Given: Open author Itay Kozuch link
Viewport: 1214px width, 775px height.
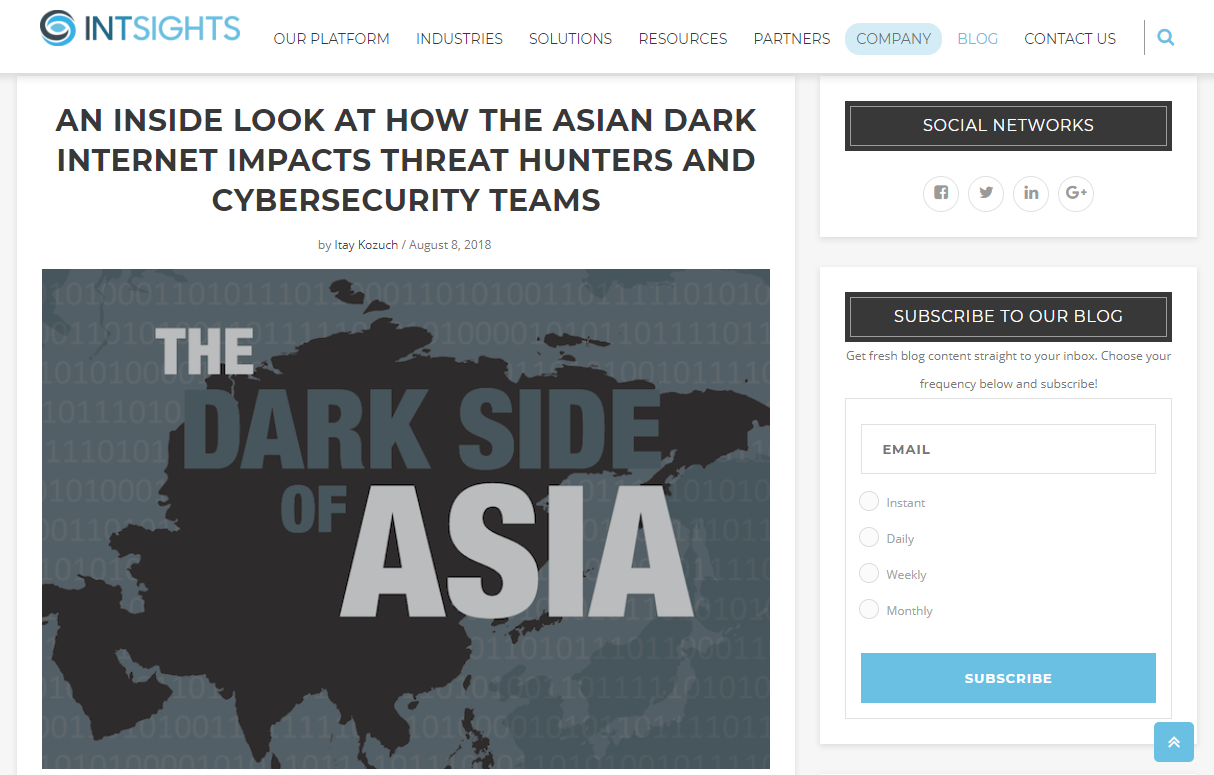Looking at the screenshot, I should 366,245.
